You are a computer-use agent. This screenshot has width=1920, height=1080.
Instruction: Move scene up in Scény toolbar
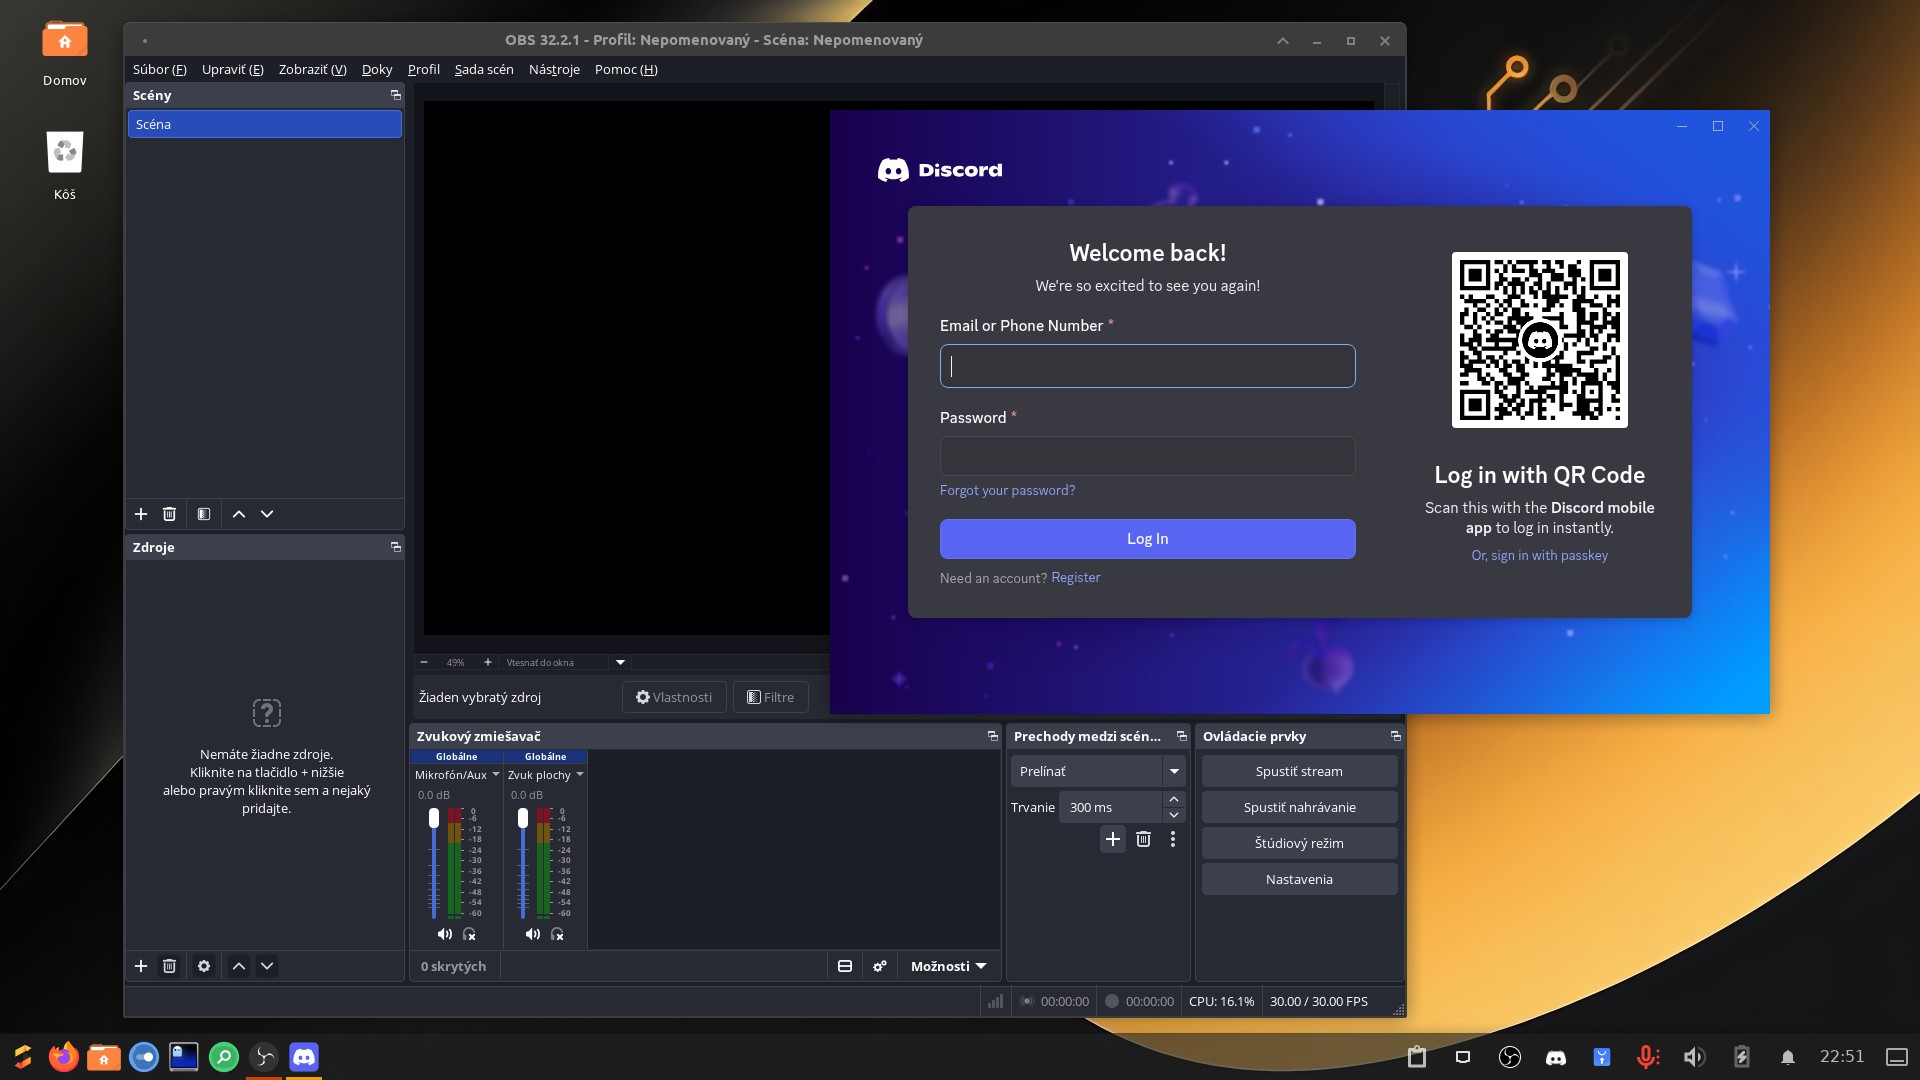point(239,514)
